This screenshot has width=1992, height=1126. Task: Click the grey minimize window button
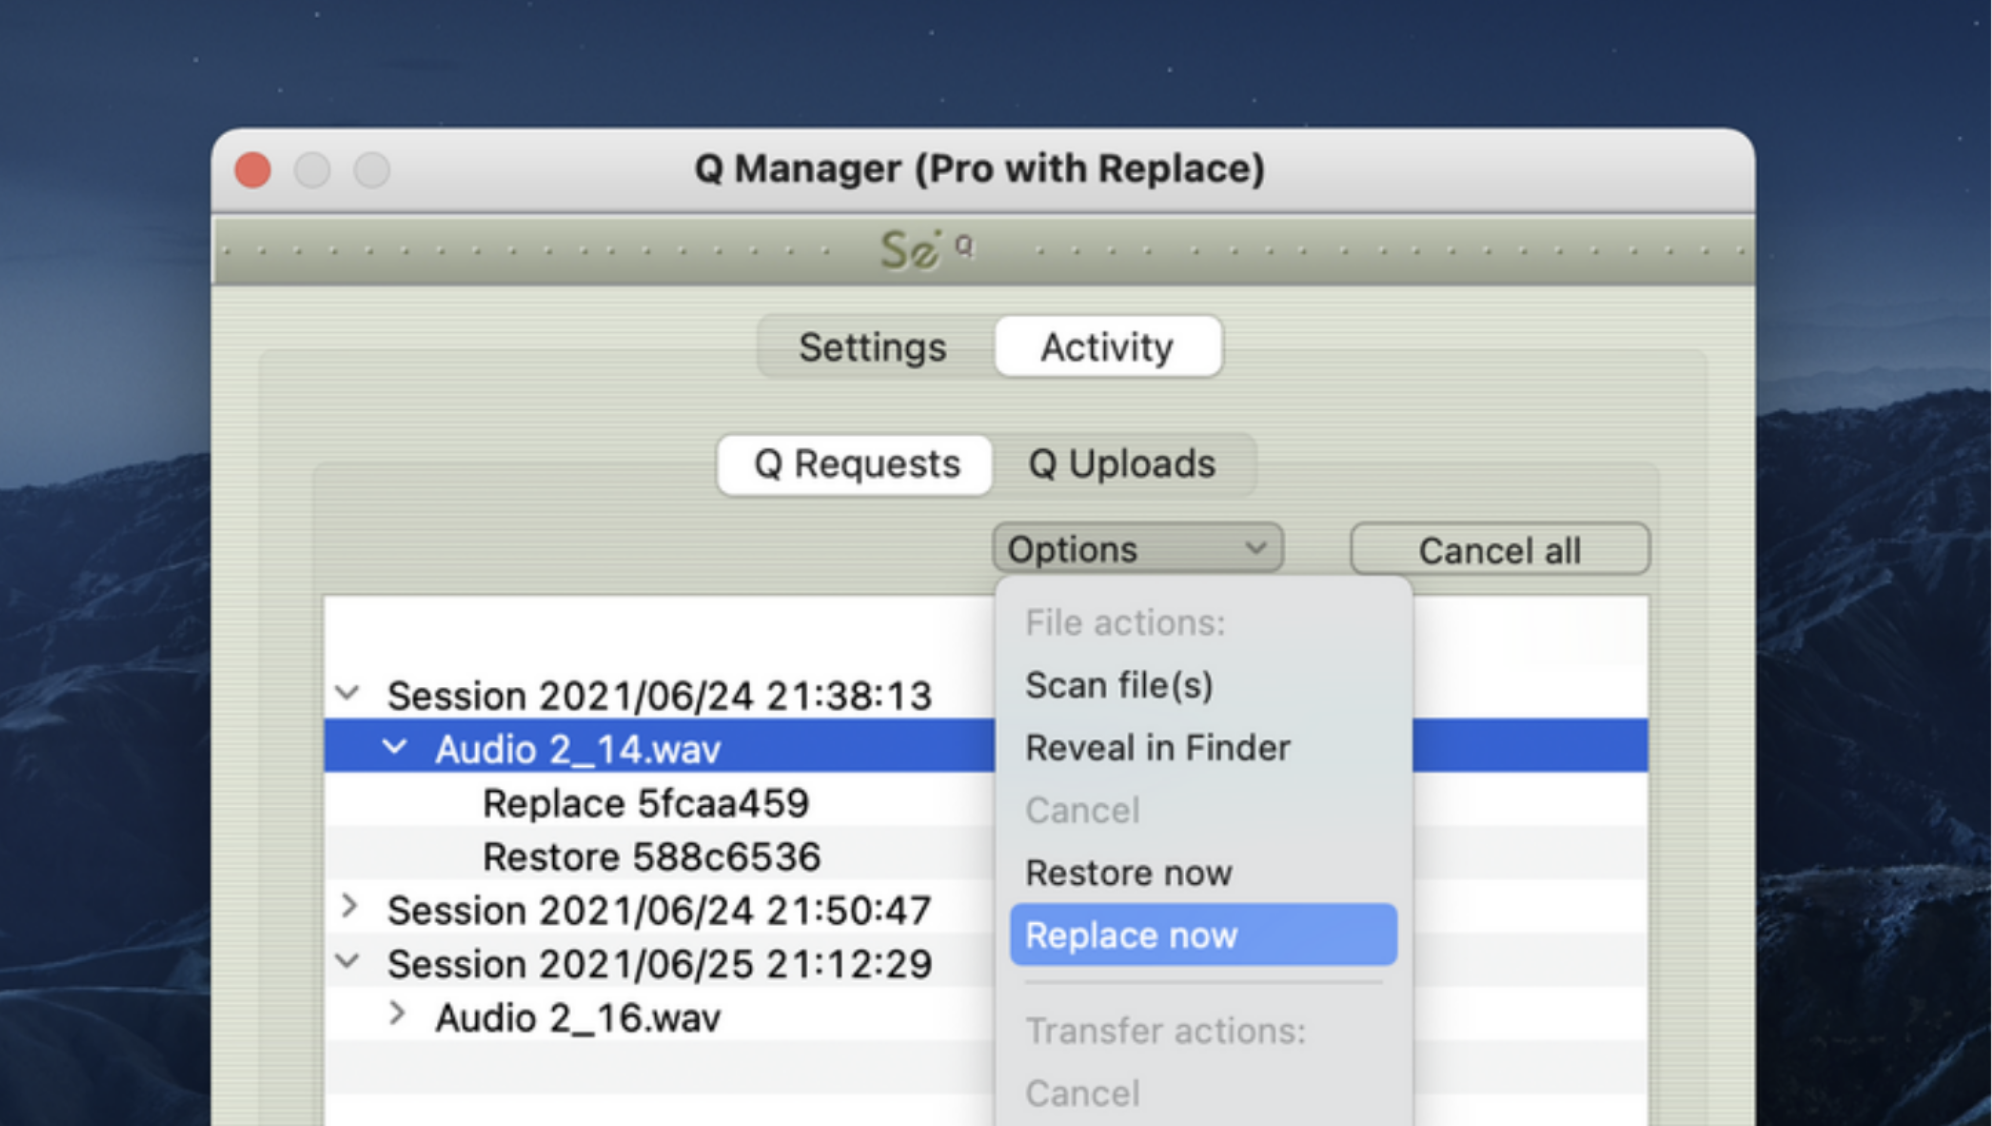click(312, 170)
